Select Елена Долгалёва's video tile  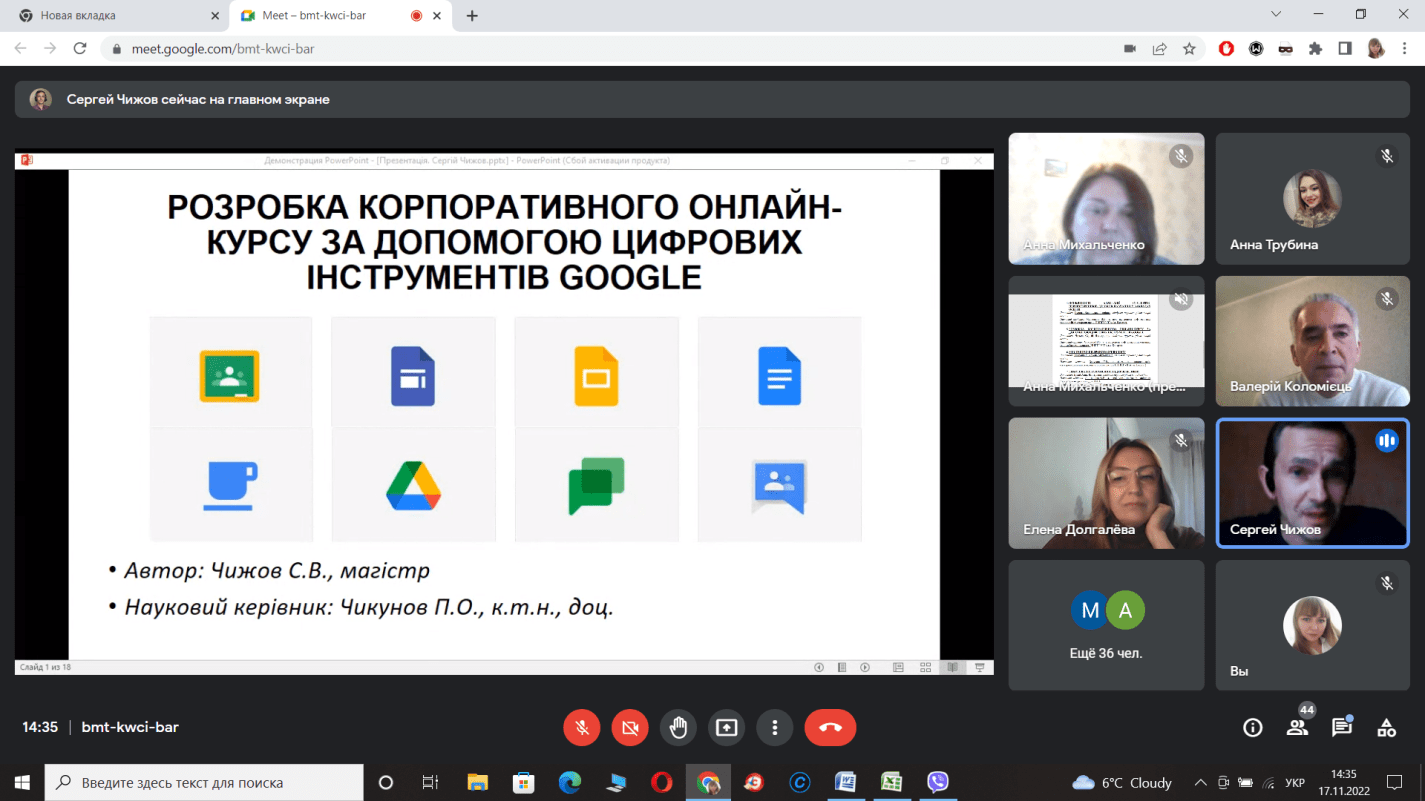(x=1106, y=483)
